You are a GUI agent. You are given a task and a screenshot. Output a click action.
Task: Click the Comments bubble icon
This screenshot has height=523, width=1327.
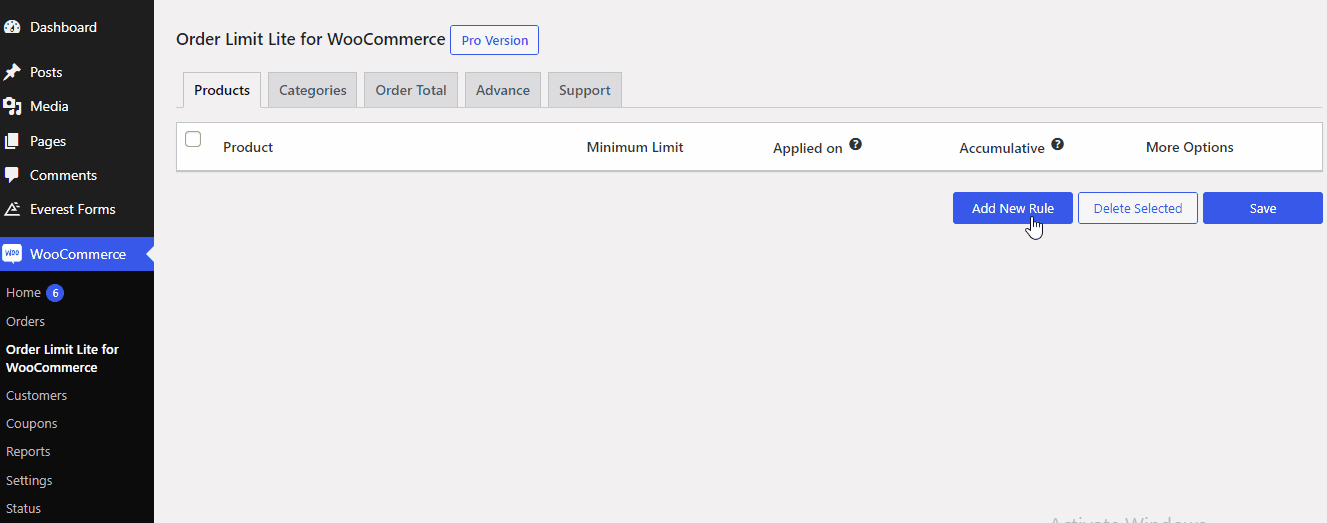[12, 175]
